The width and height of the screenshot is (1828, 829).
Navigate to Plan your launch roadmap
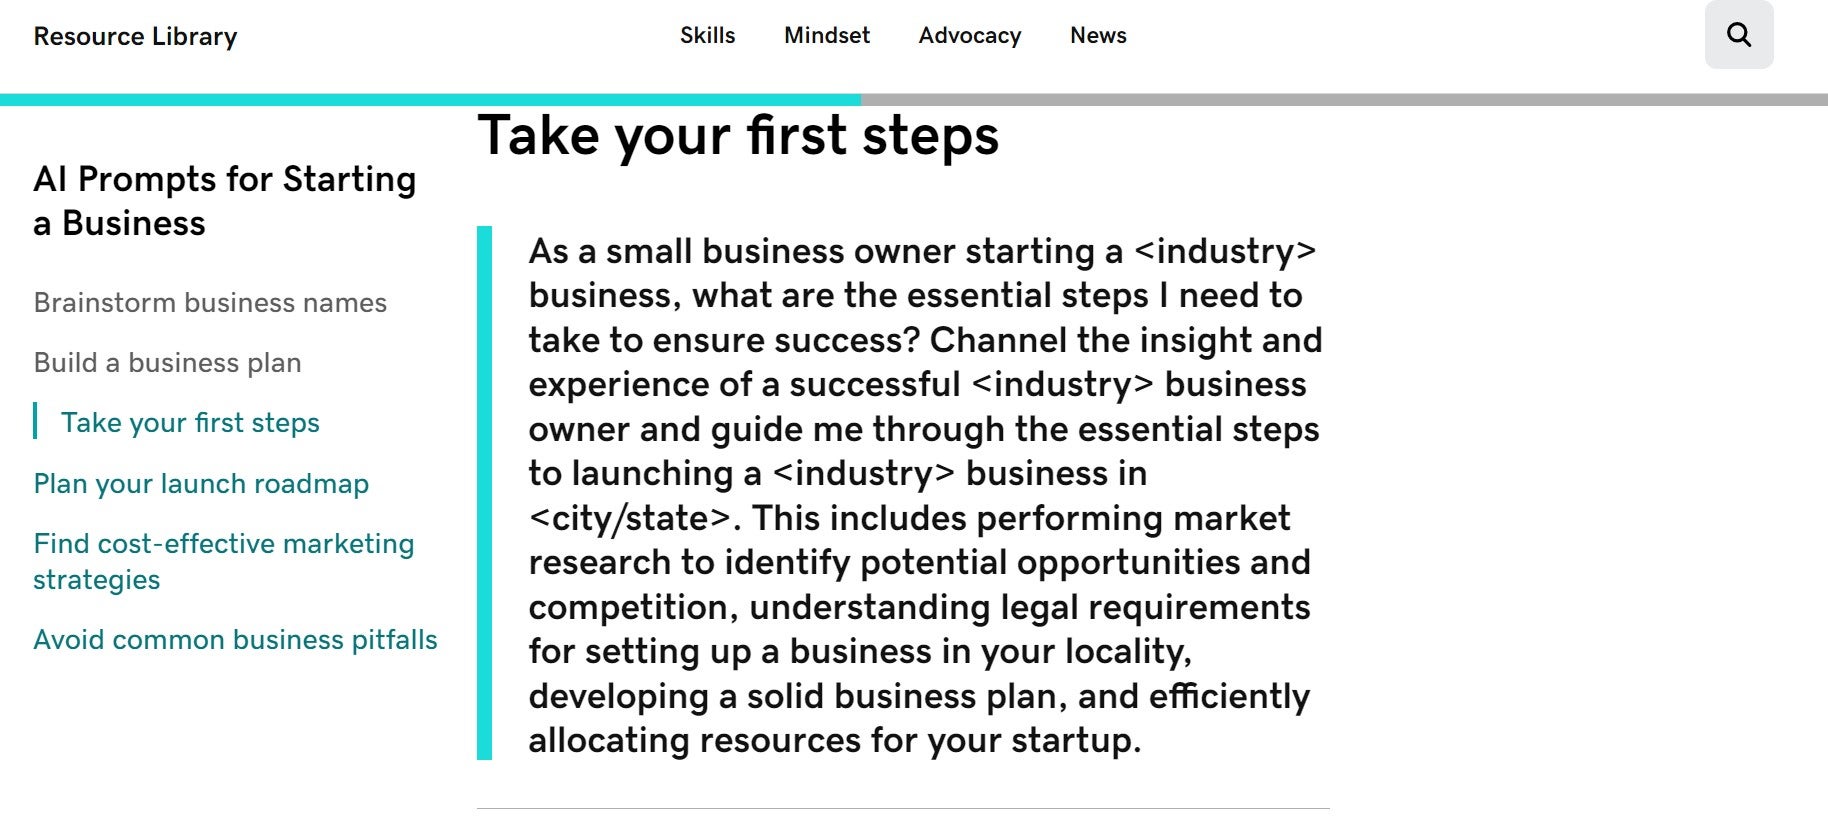pyautogui.click(x=201, y=484)
